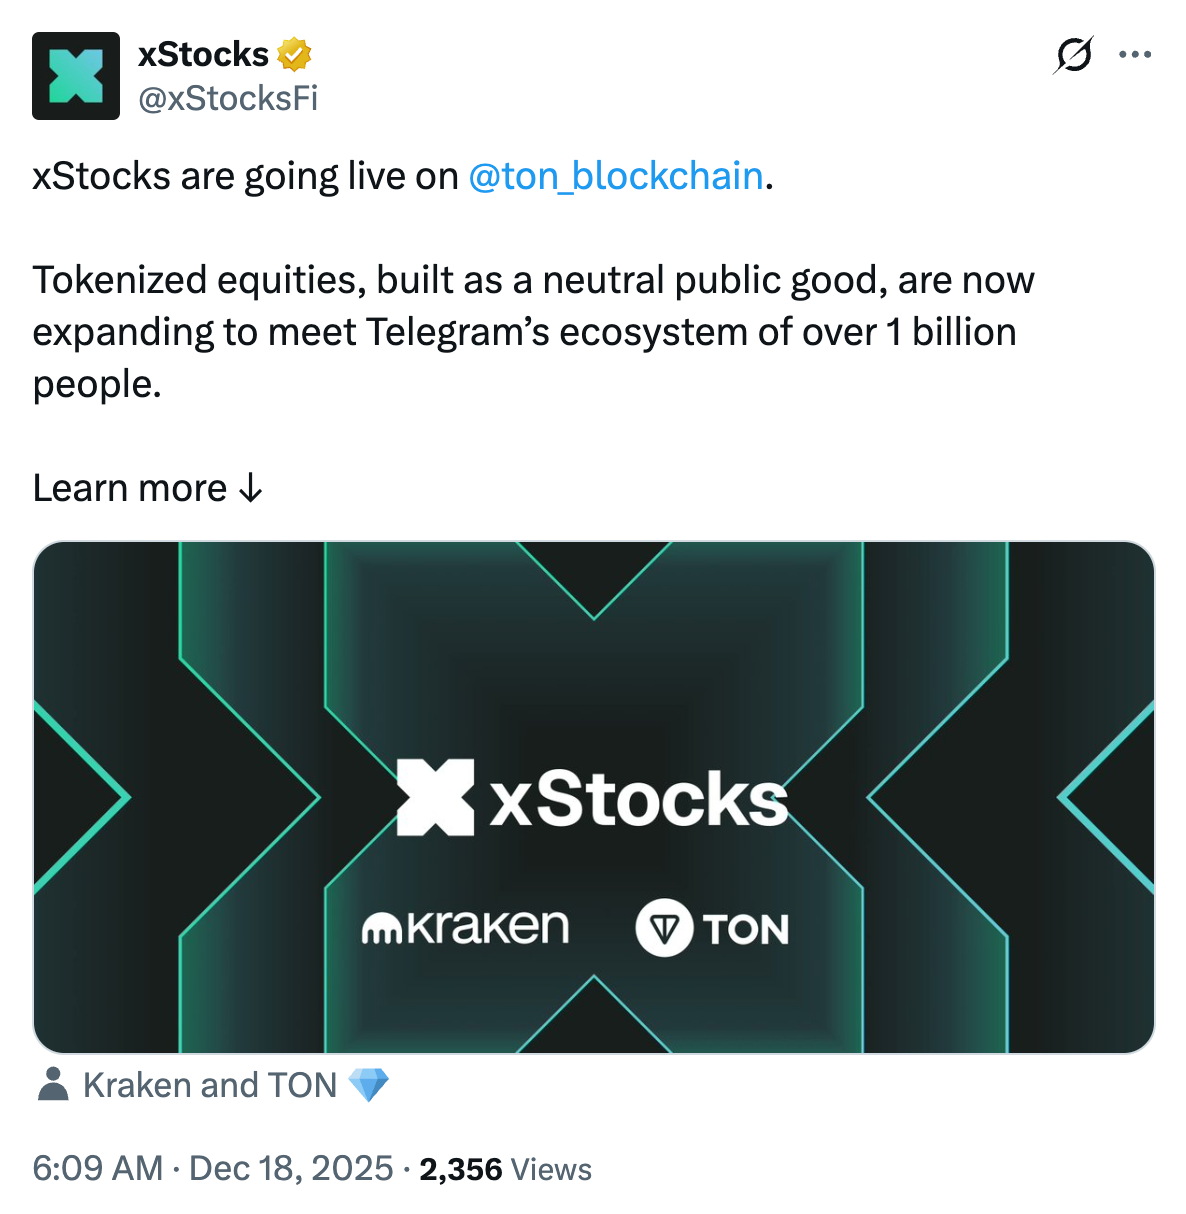Open the three-dot more options menu
1186x1214 pixels.
pyautogui.click(x=1135, y=55)
